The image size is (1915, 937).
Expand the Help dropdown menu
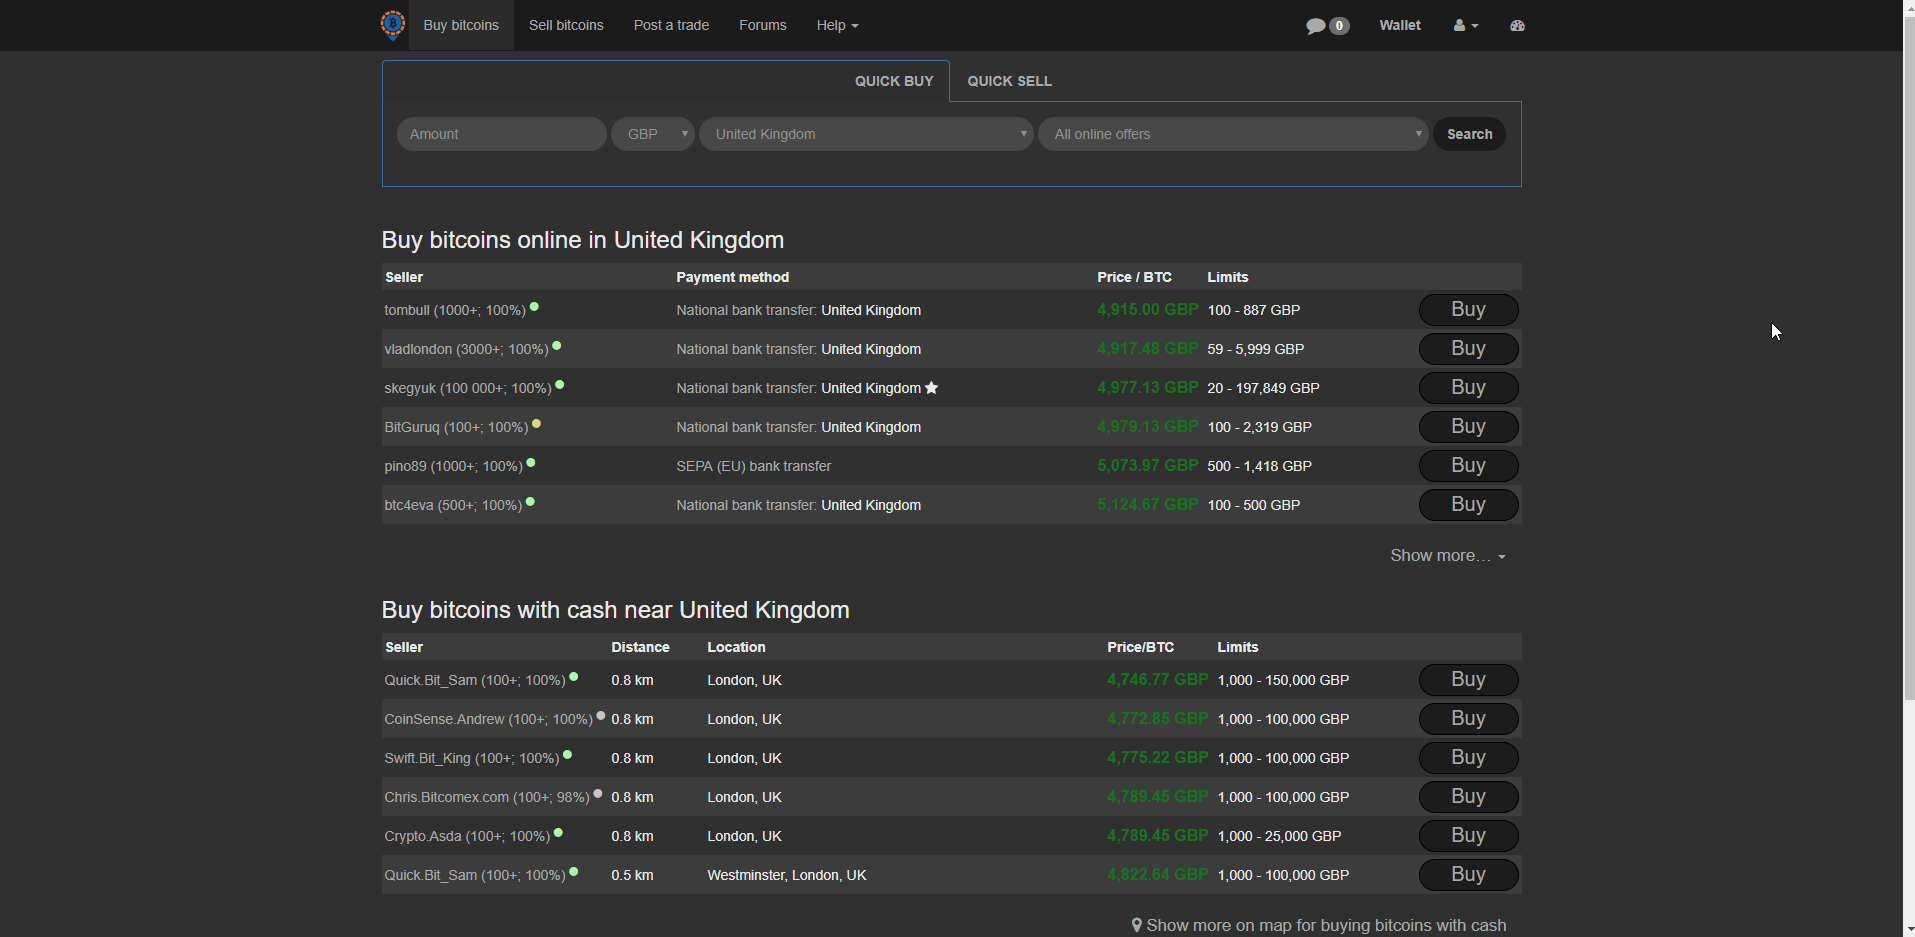837,25
